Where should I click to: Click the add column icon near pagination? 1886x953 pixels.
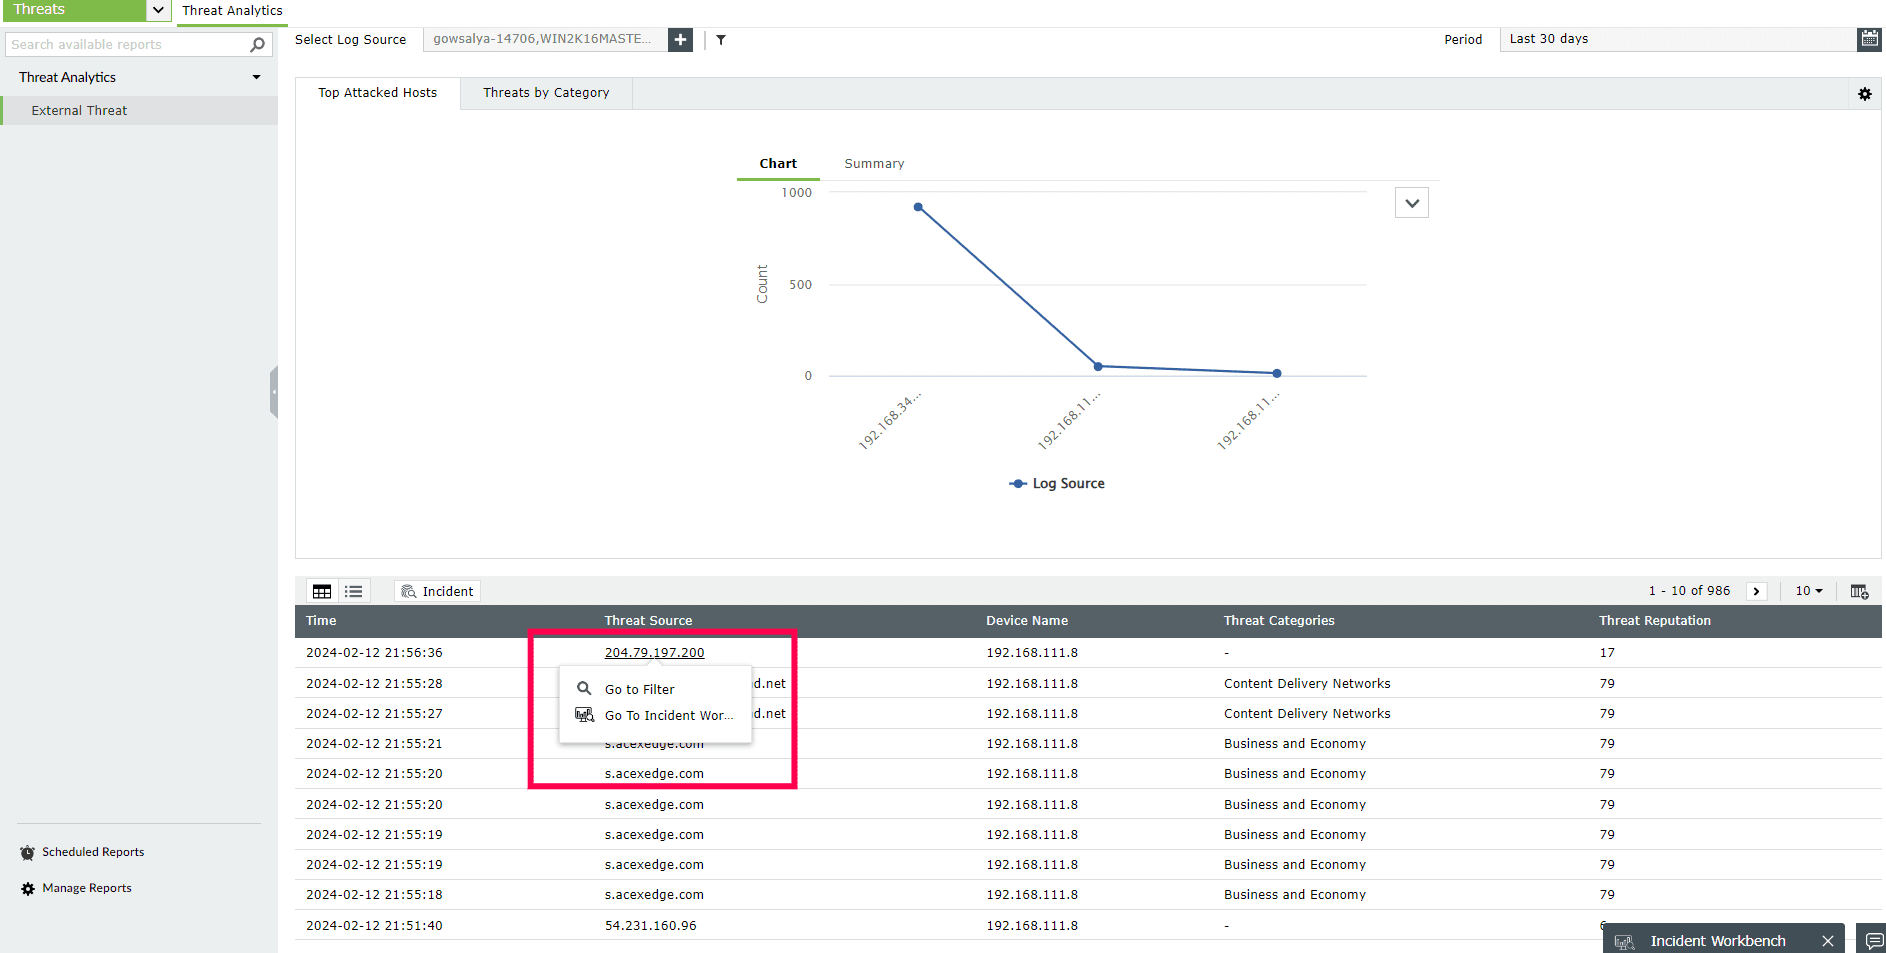(1860, 591)
